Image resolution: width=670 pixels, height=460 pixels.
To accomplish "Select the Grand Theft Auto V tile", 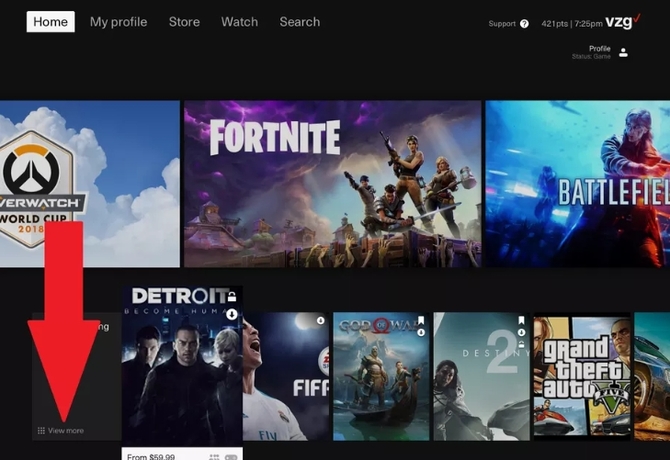I will [582, 376].
